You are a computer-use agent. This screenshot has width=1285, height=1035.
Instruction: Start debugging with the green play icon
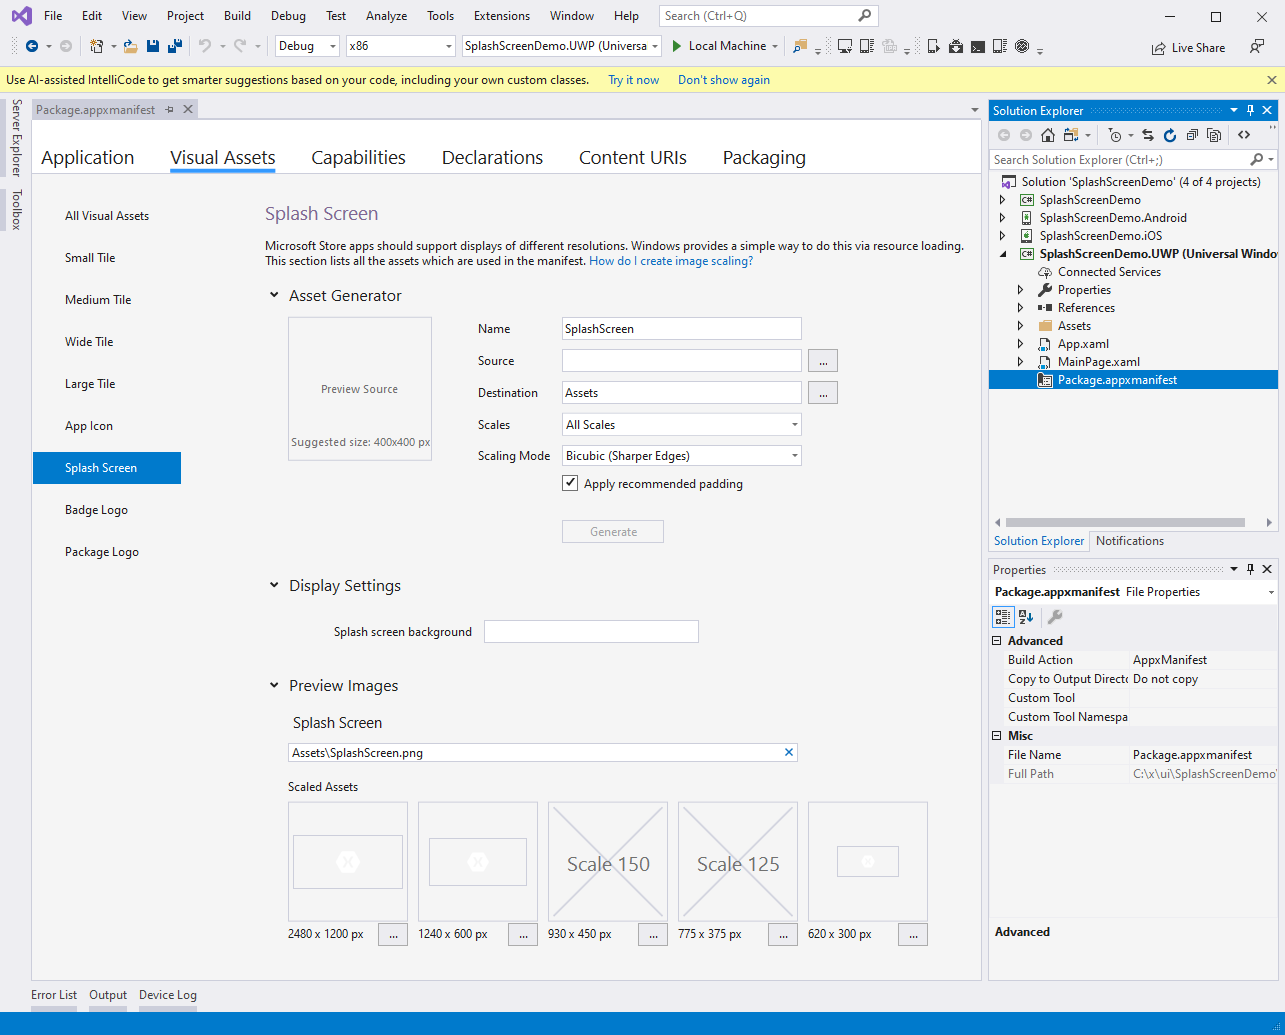coord(677,46)
